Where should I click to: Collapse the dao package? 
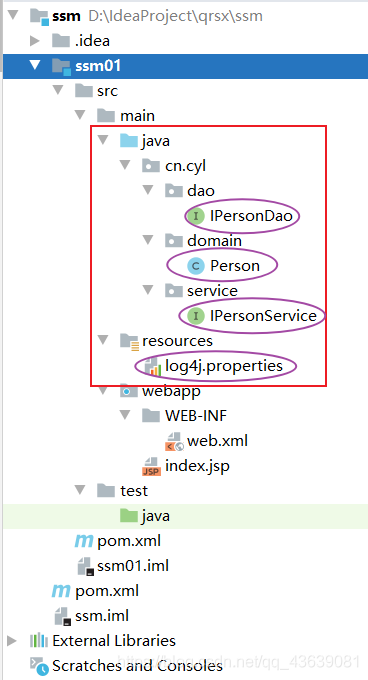click(x=148, y=190)
